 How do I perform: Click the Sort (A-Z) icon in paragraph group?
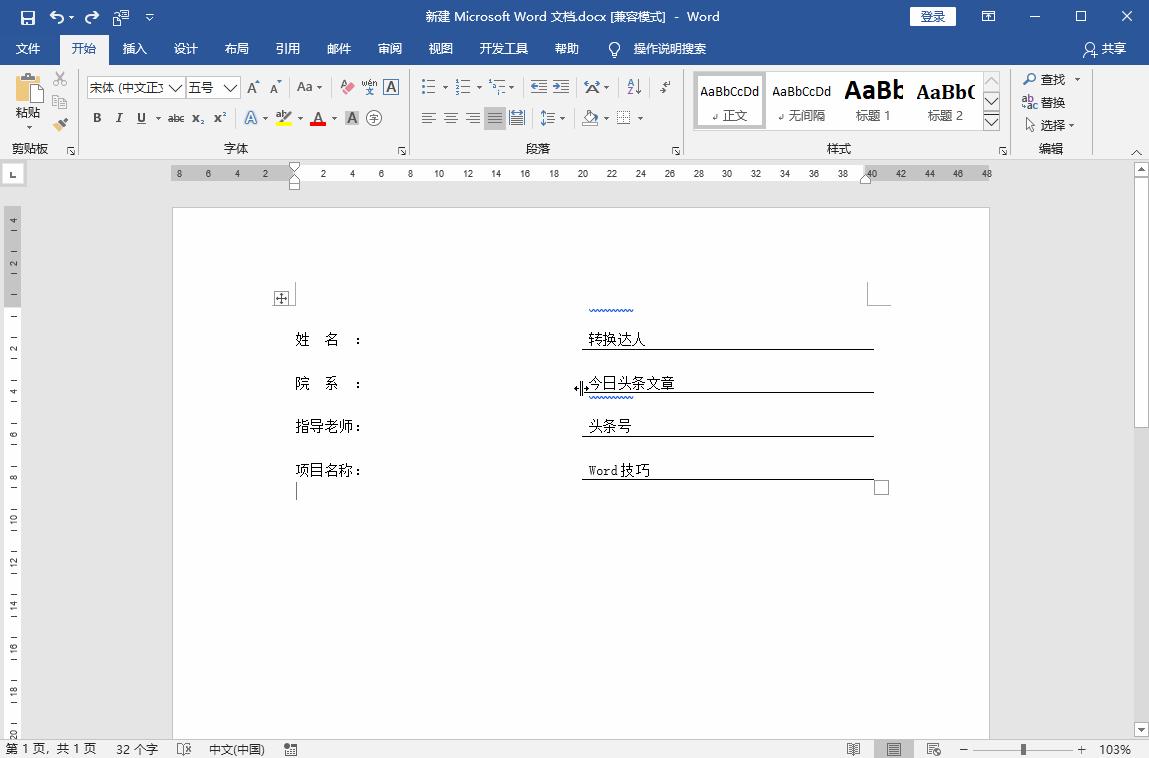point(634,87)
